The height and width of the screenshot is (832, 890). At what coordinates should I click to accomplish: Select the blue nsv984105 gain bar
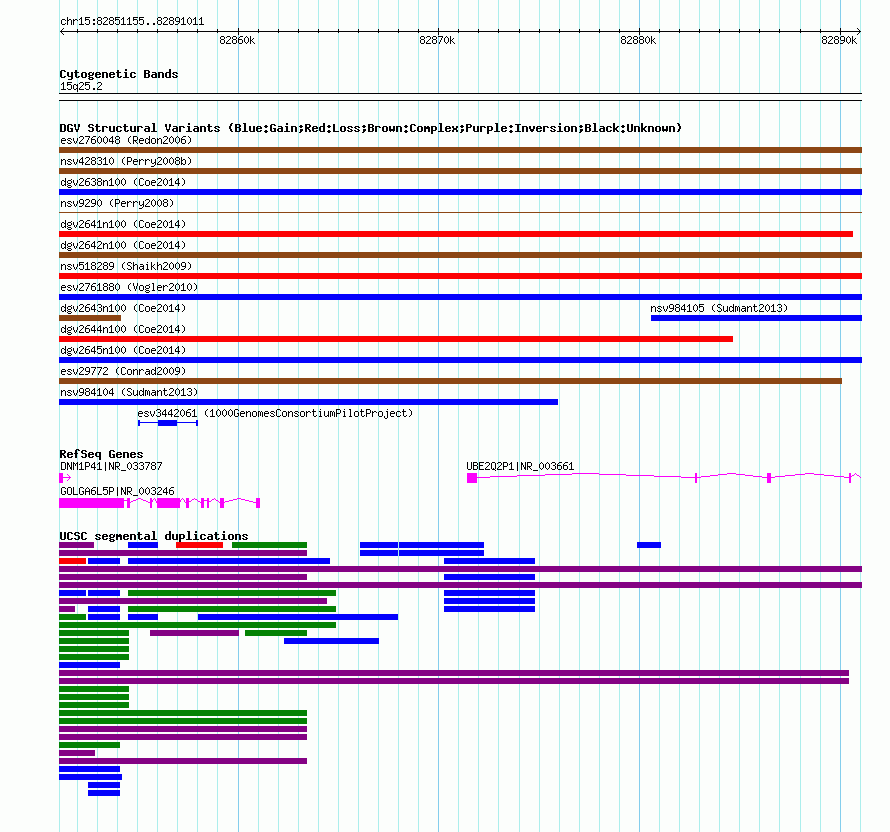pyautogui.click(x=756, y=318)
